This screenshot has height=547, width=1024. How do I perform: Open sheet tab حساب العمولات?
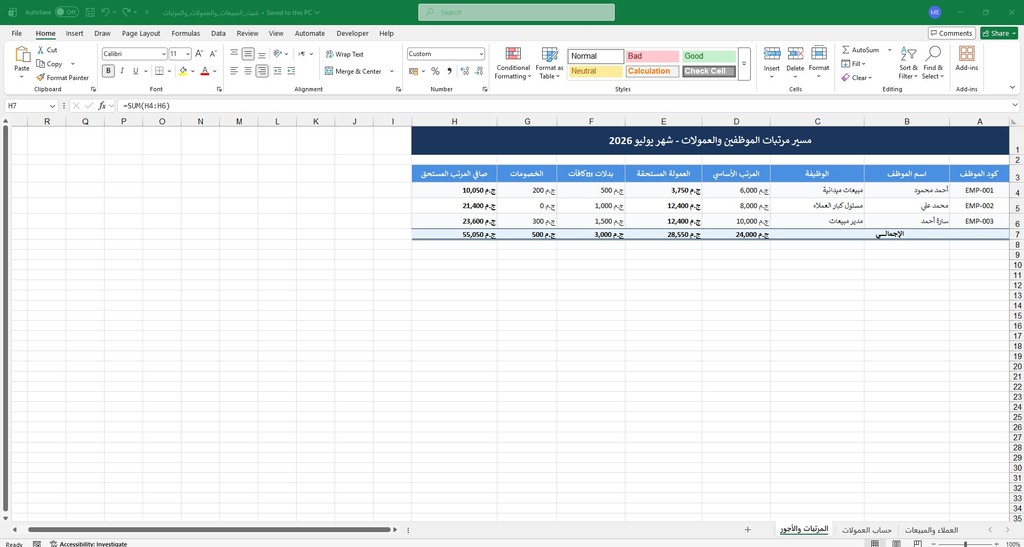867,529
